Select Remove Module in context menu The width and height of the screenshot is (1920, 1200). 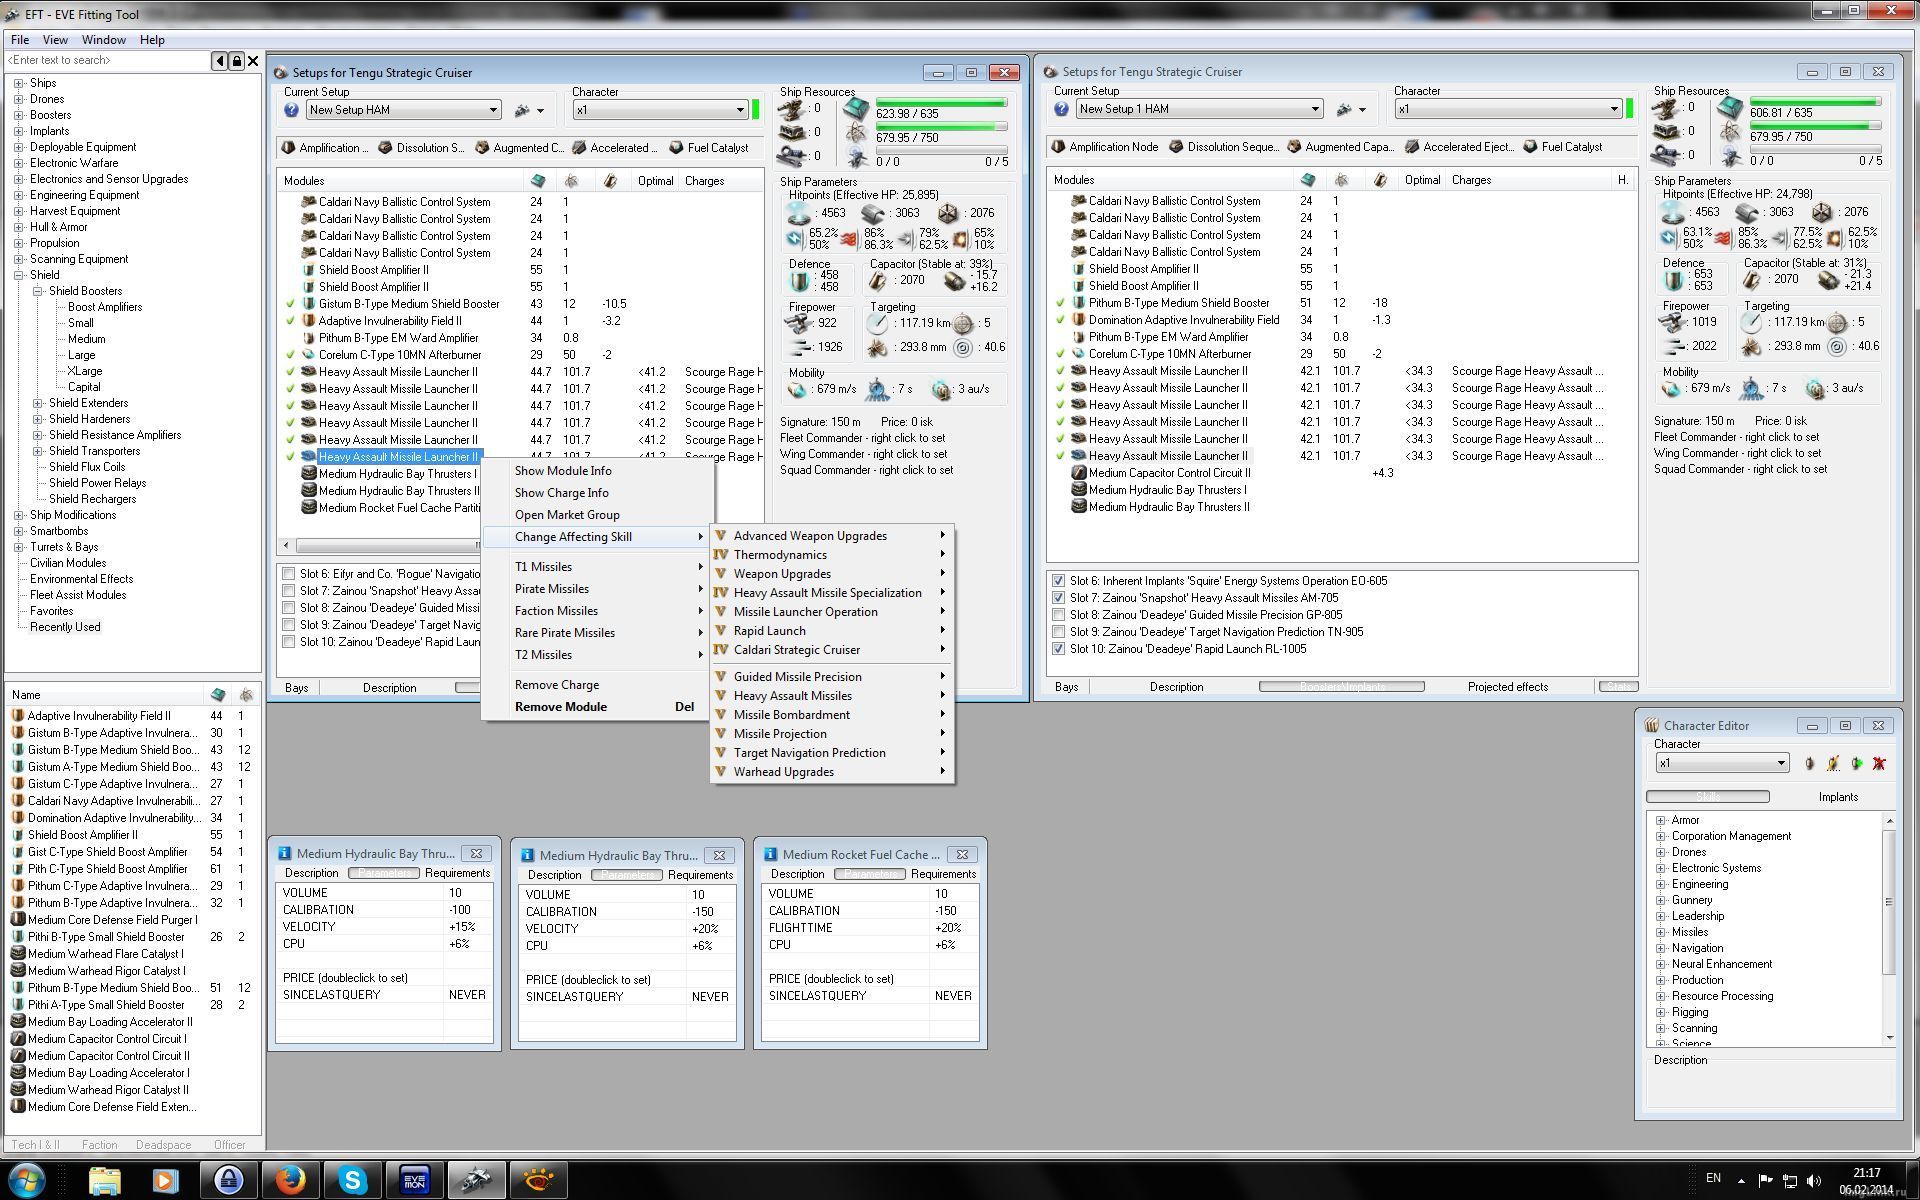point(598,707)
